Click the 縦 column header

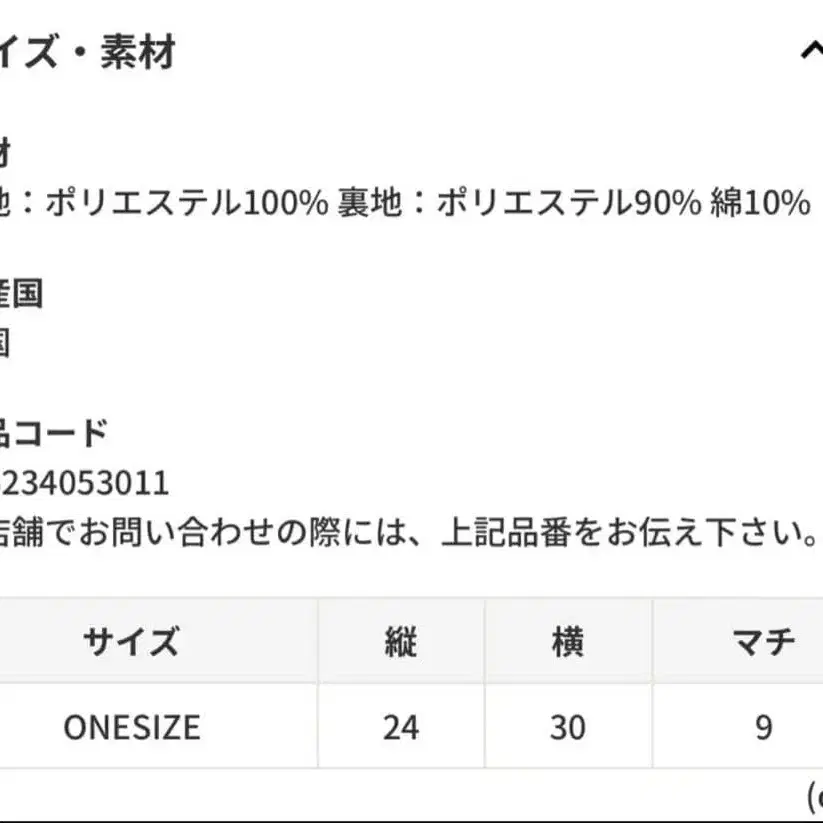point(400,641)
